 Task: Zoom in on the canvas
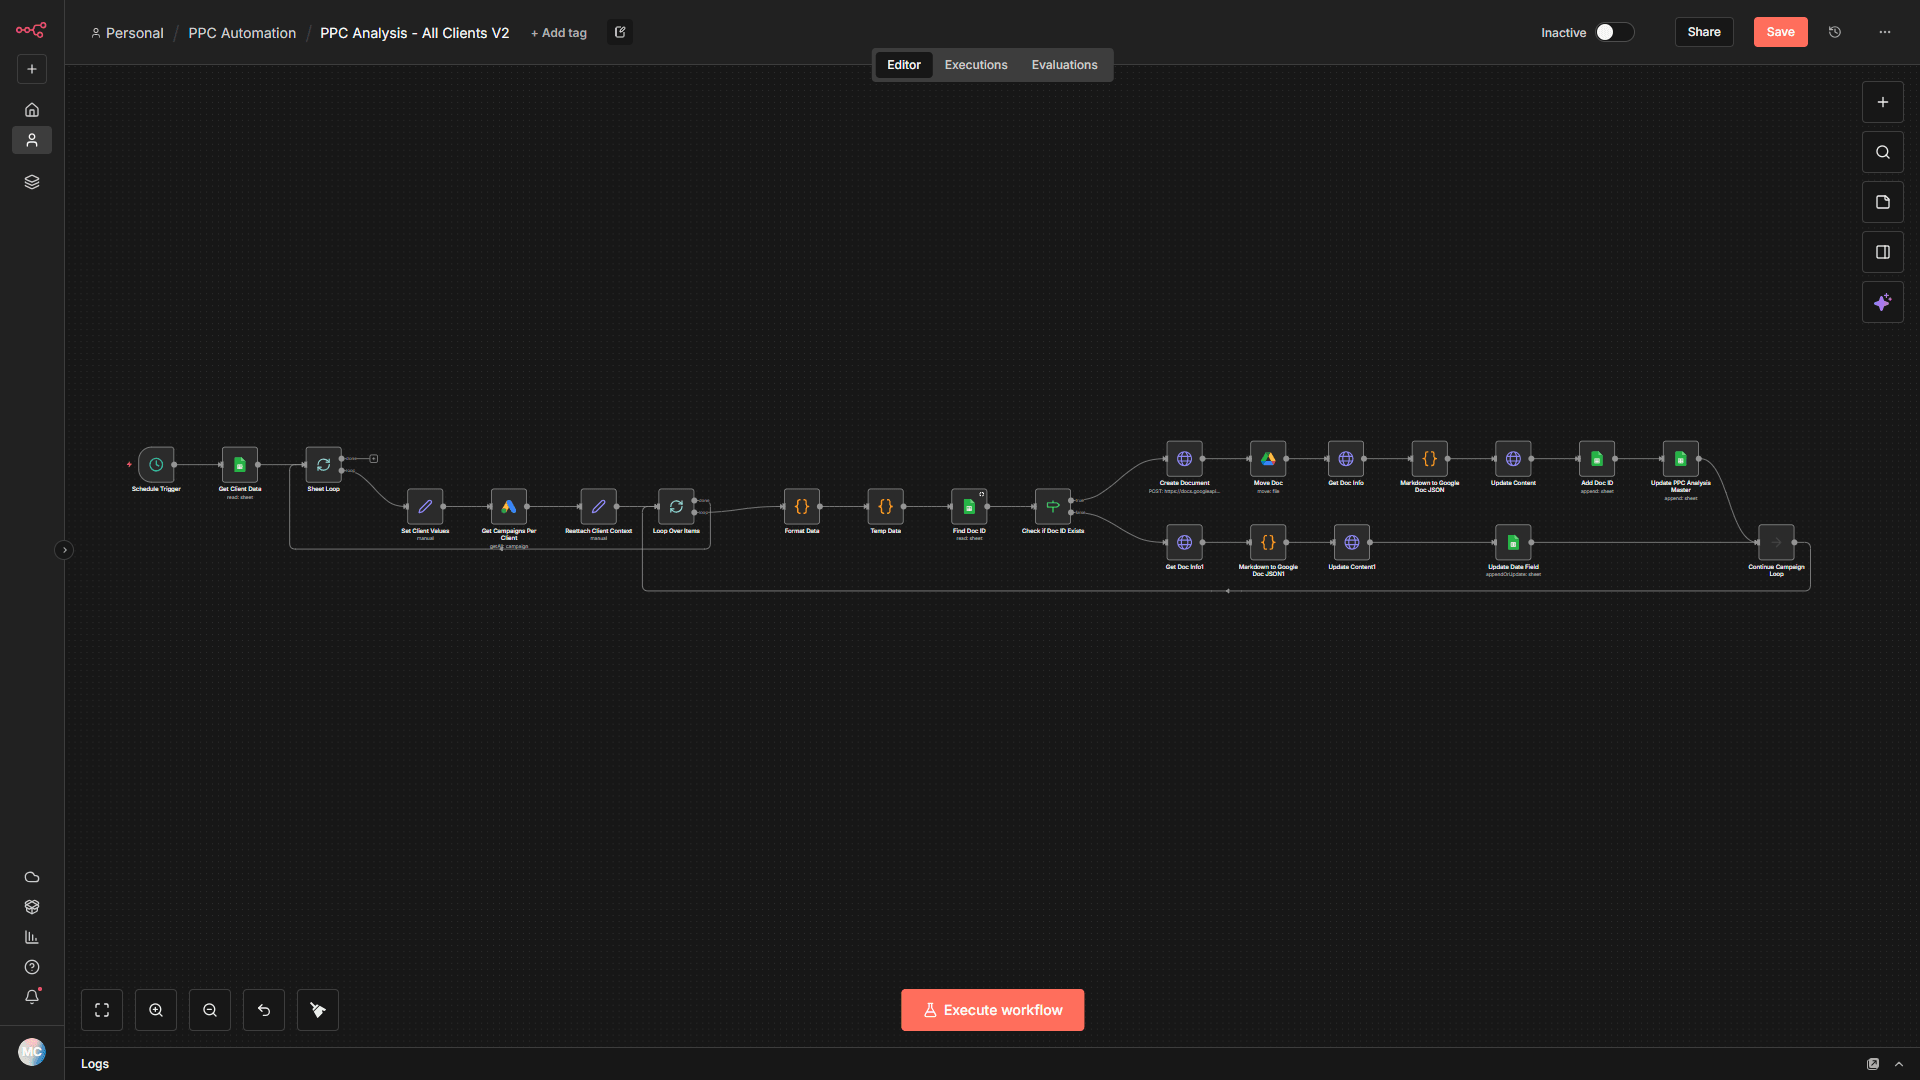[x=156, y=1010]
